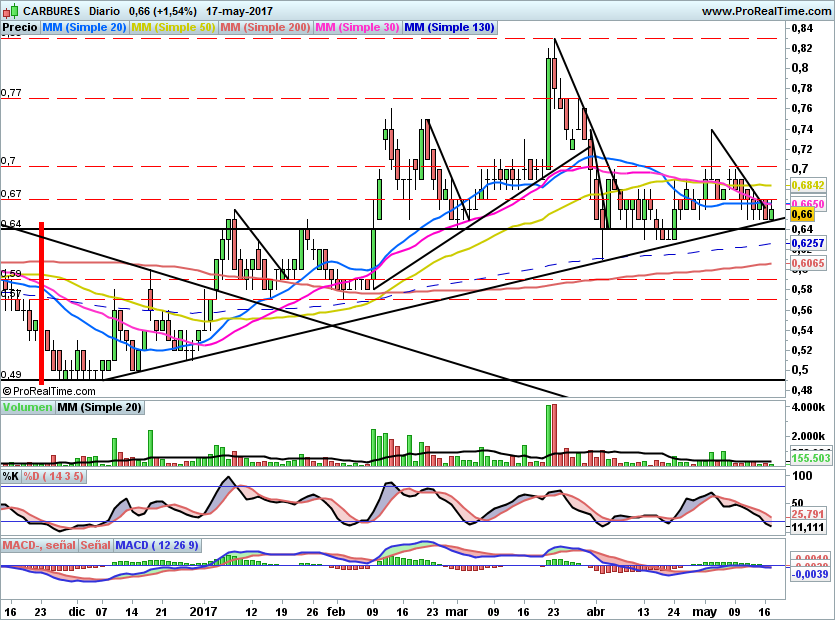Viewport: 835px width, 620px height.
Task: Select the volume MM (Simple 20) label
Action: tap(99, 407)
